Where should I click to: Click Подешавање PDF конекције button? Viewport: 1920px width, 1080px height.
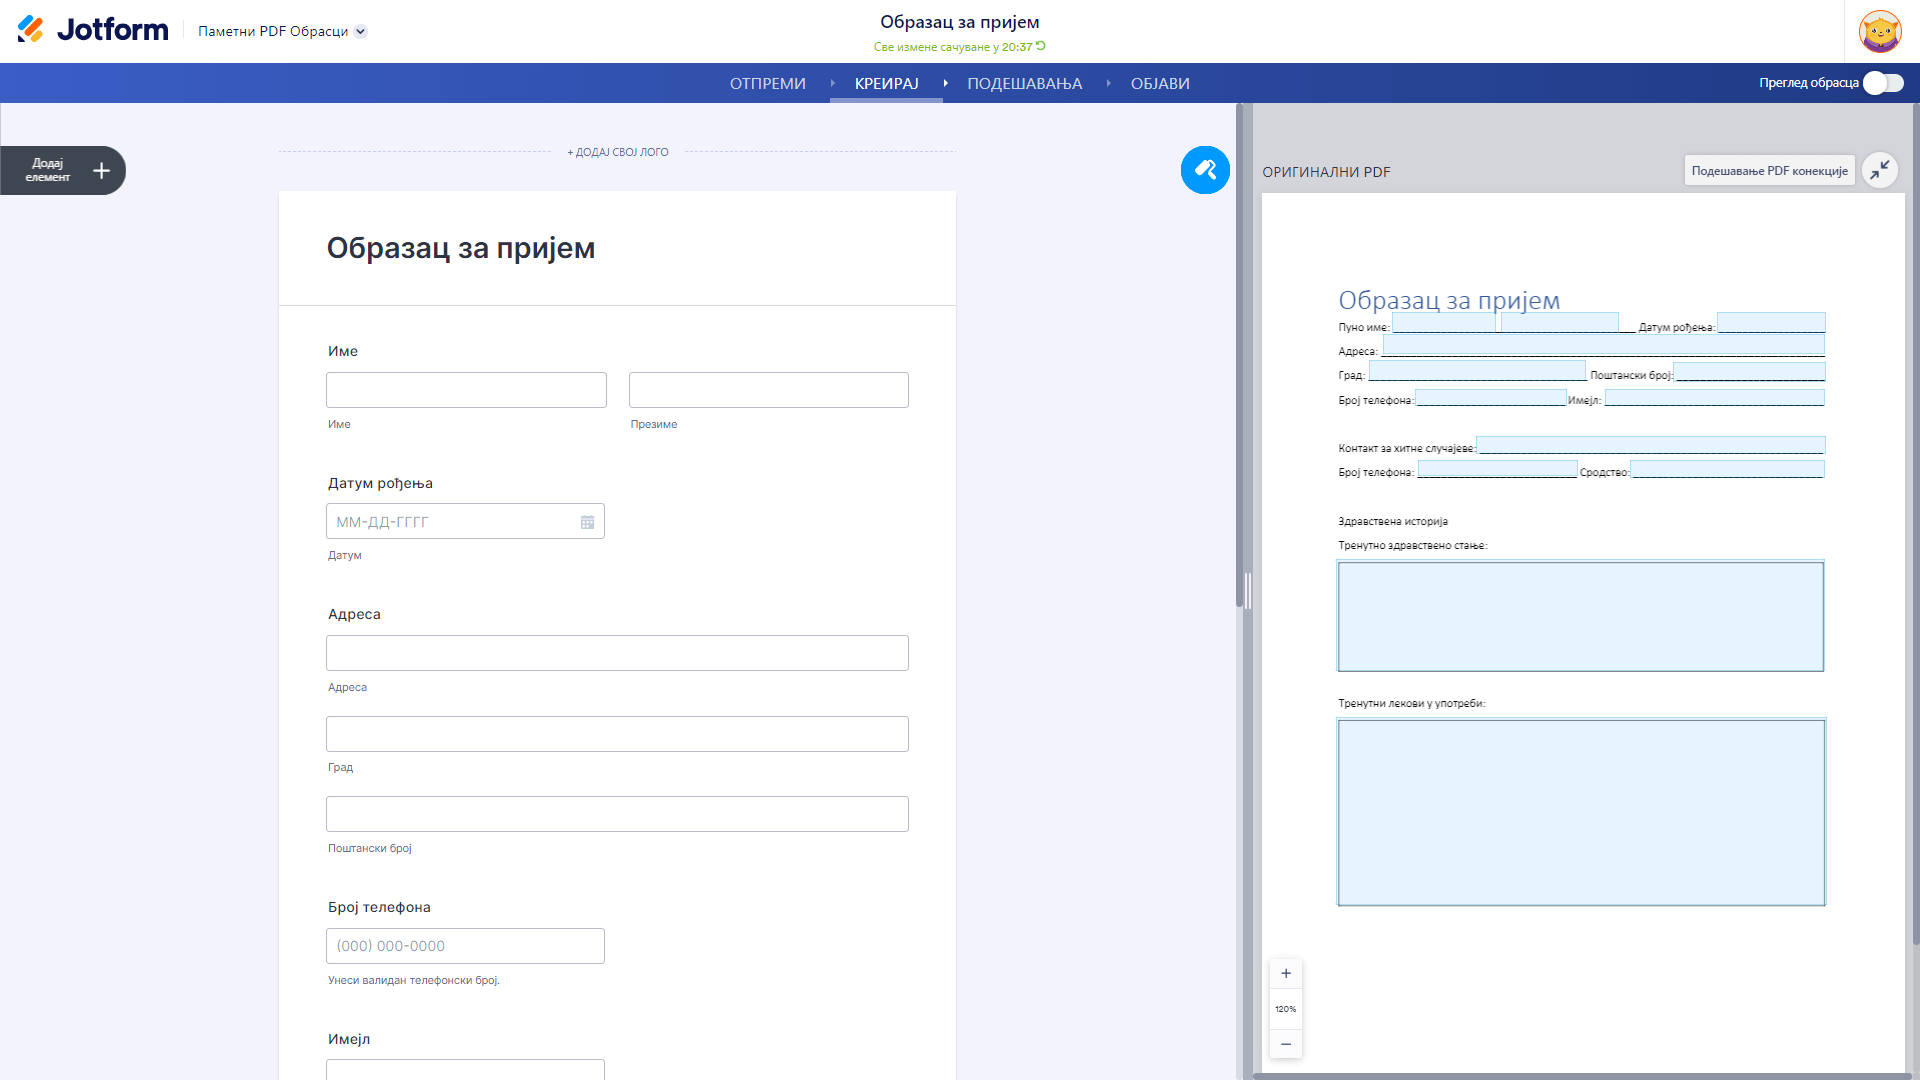[1769, 171]
